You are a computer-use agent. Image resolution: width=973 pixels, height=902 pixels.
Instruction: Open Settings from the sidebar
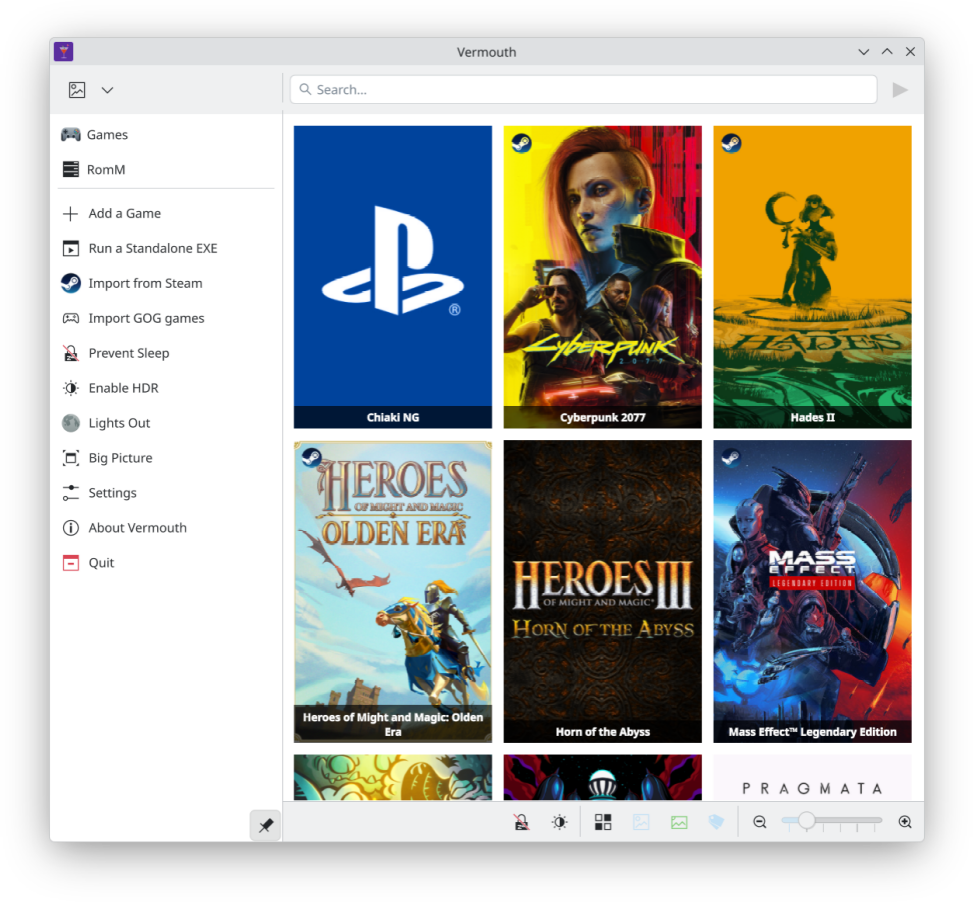[x=166, y=493]
